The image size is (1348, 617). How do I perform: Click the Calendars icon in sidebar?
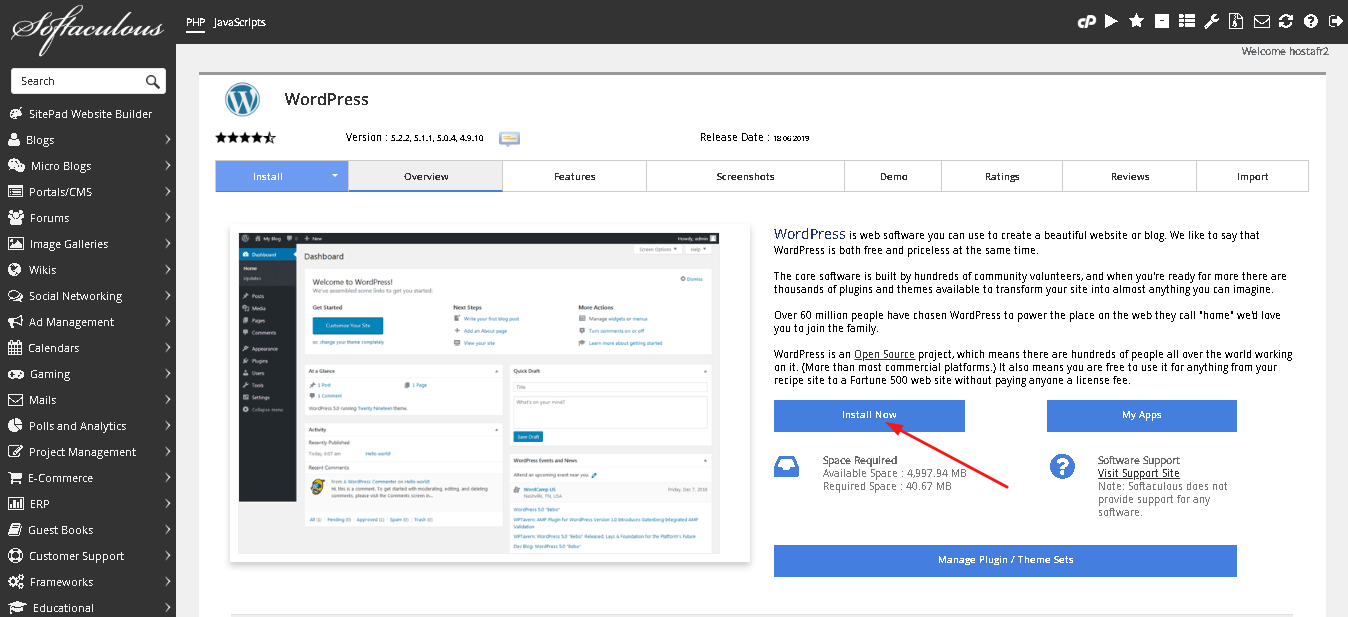[15, 348]
